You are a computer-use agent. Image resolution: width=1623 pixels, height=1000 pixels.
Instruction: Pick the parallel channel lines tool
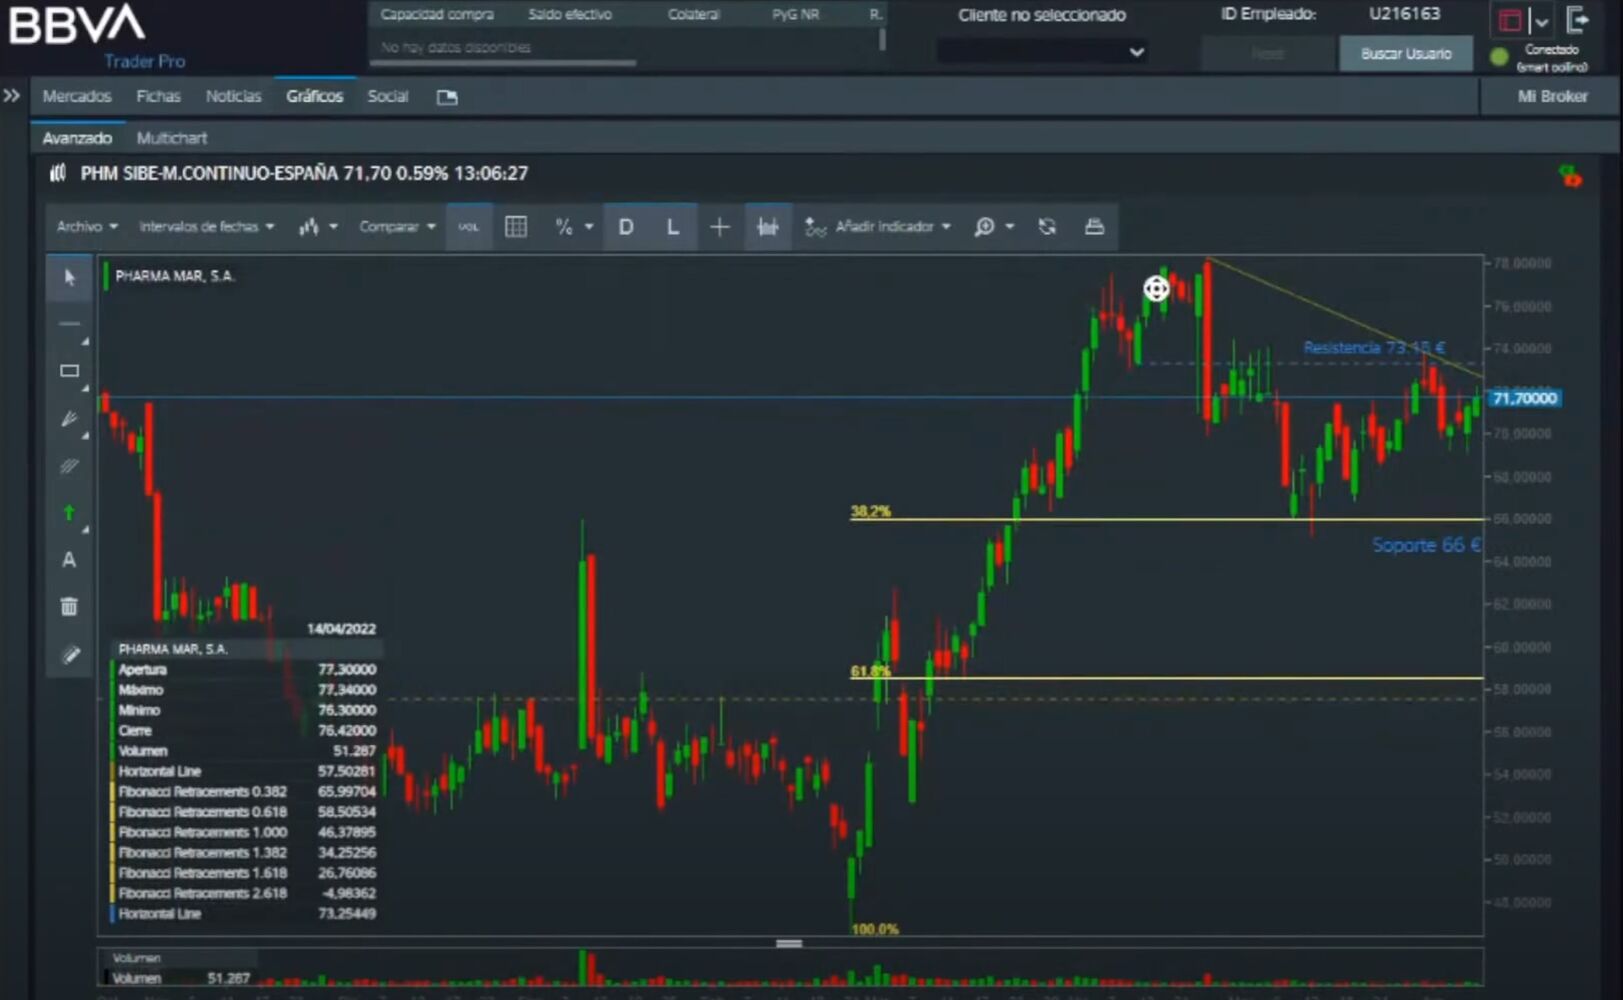click(x=69, y=466)
